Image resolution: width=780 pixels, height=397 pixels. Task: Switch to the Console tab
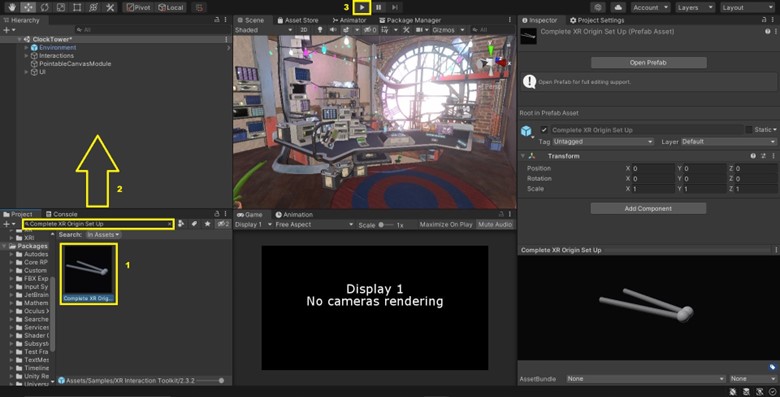point(61,214)
